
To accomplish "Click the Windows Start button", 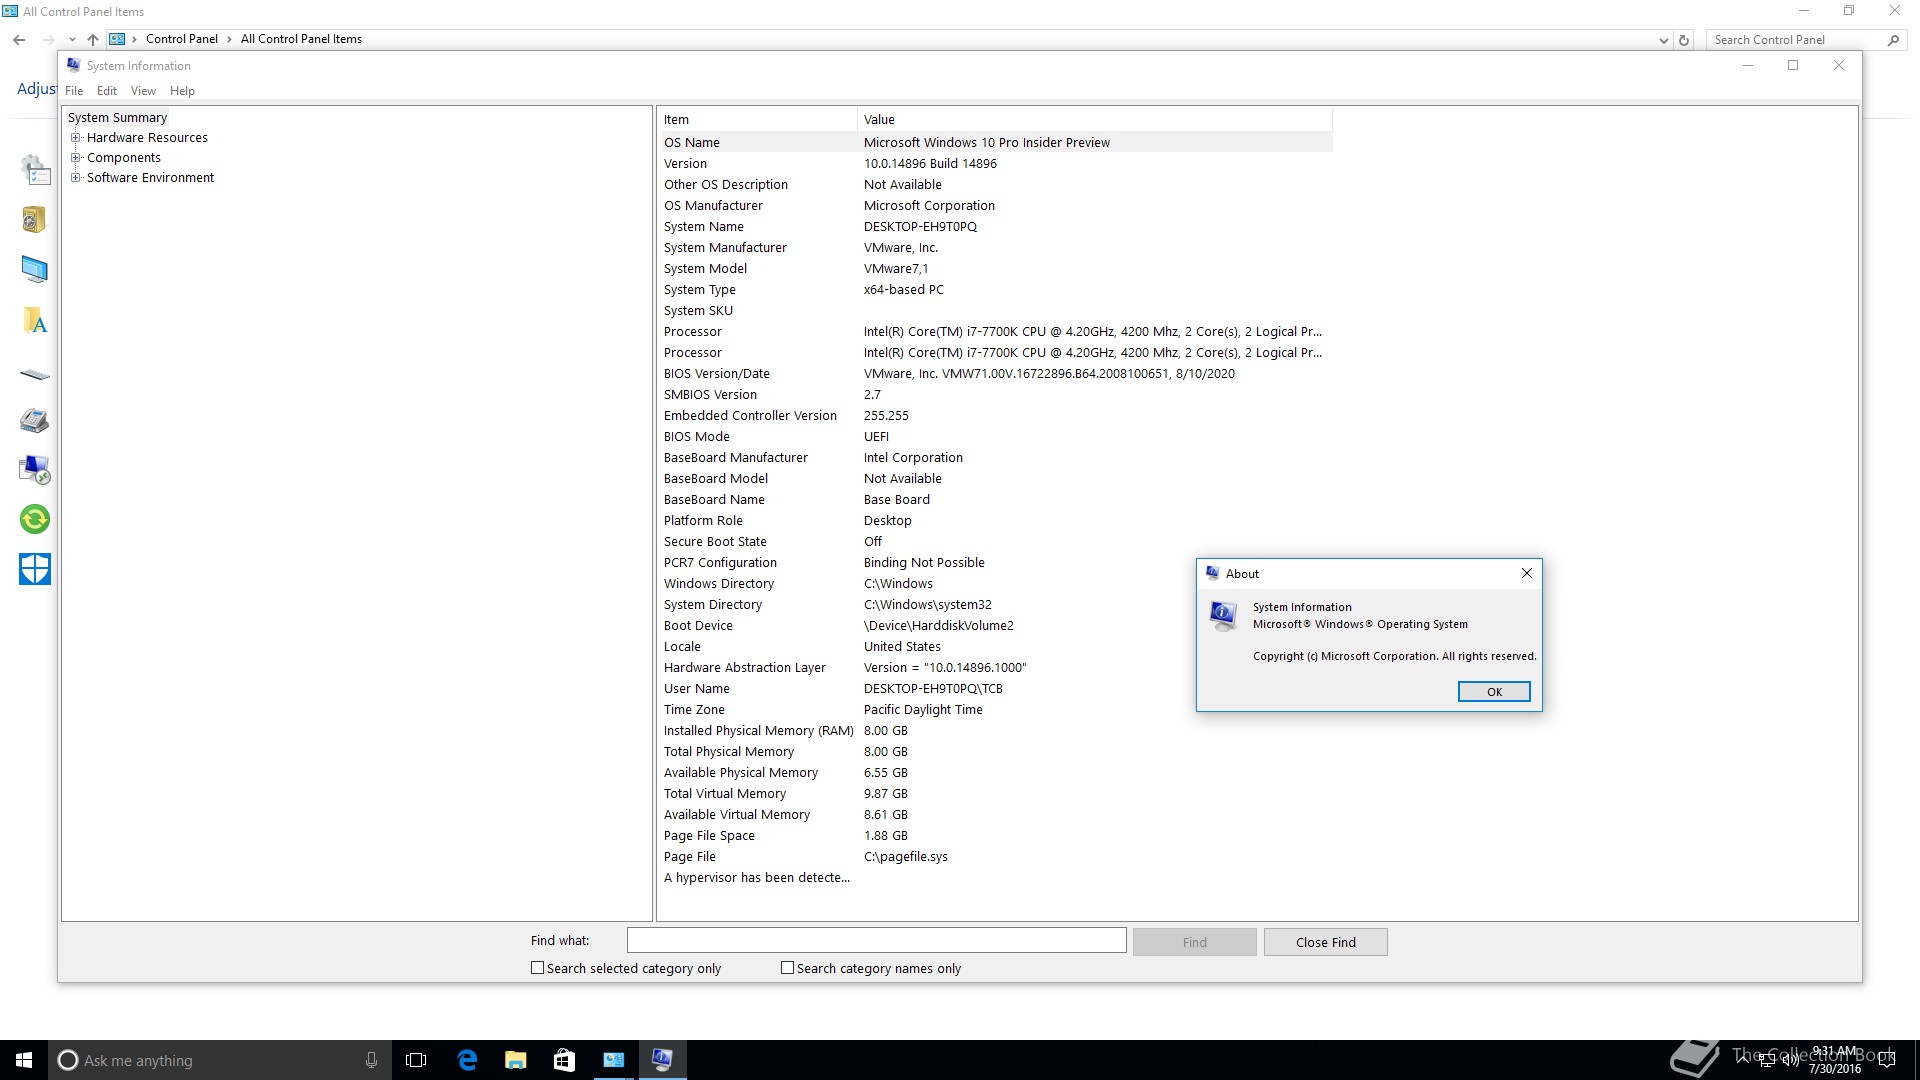I will click(x=24, y=1060).
